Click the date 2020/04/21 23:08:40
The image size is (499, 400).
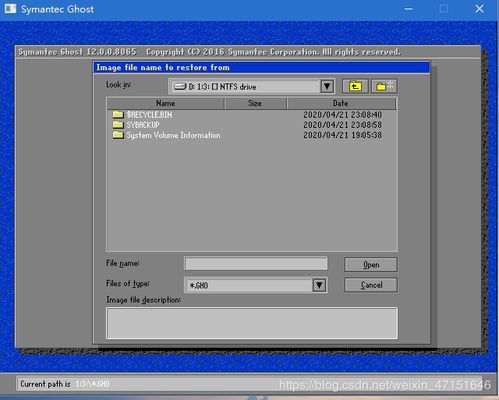pos(342,115)
